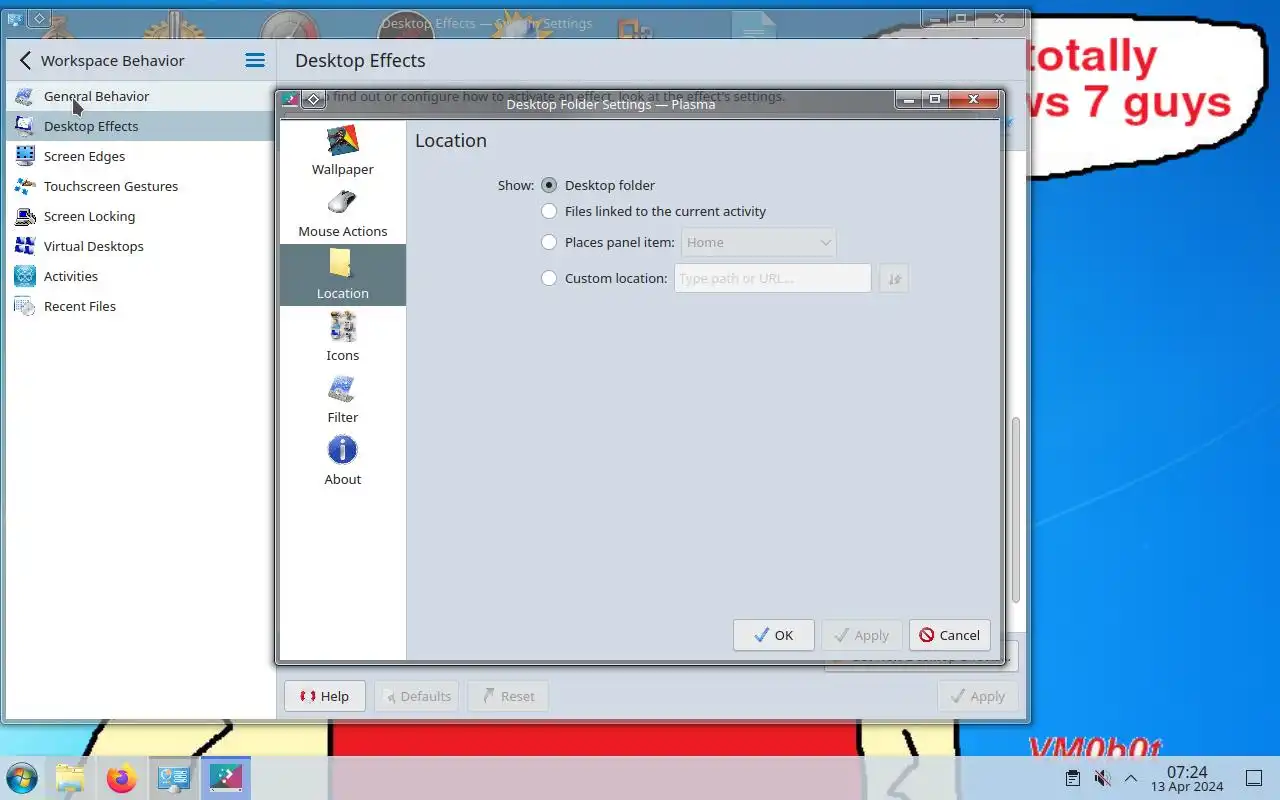This screenshot has width=1280, height=800.
Task: Open the clipboard tray icon
Action: coord(1072,778)
